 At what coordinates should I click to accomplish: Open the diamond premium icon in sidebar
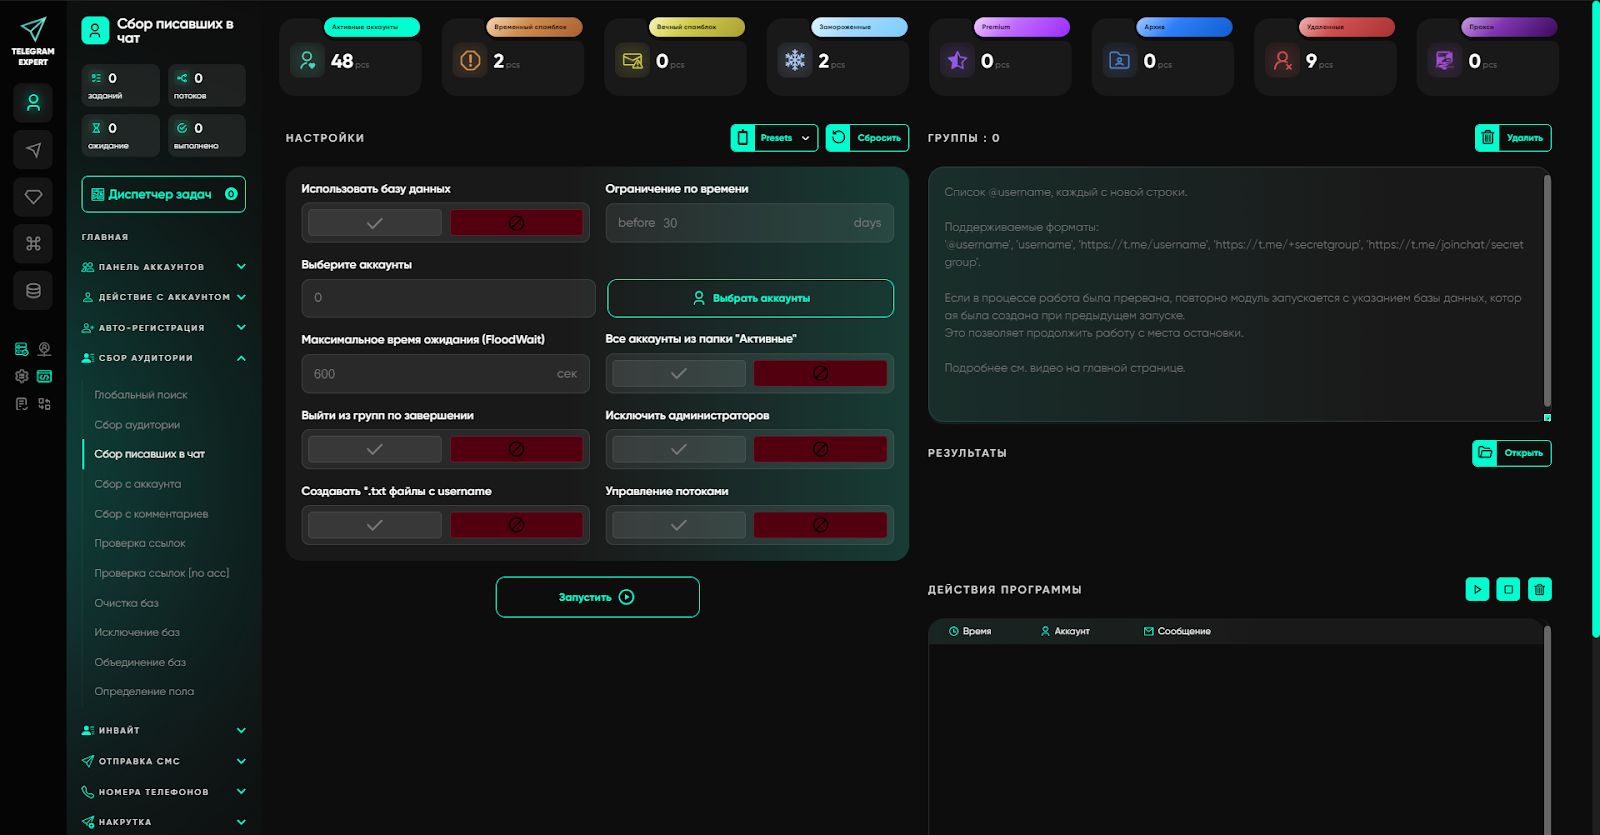[x=33, y=197]
